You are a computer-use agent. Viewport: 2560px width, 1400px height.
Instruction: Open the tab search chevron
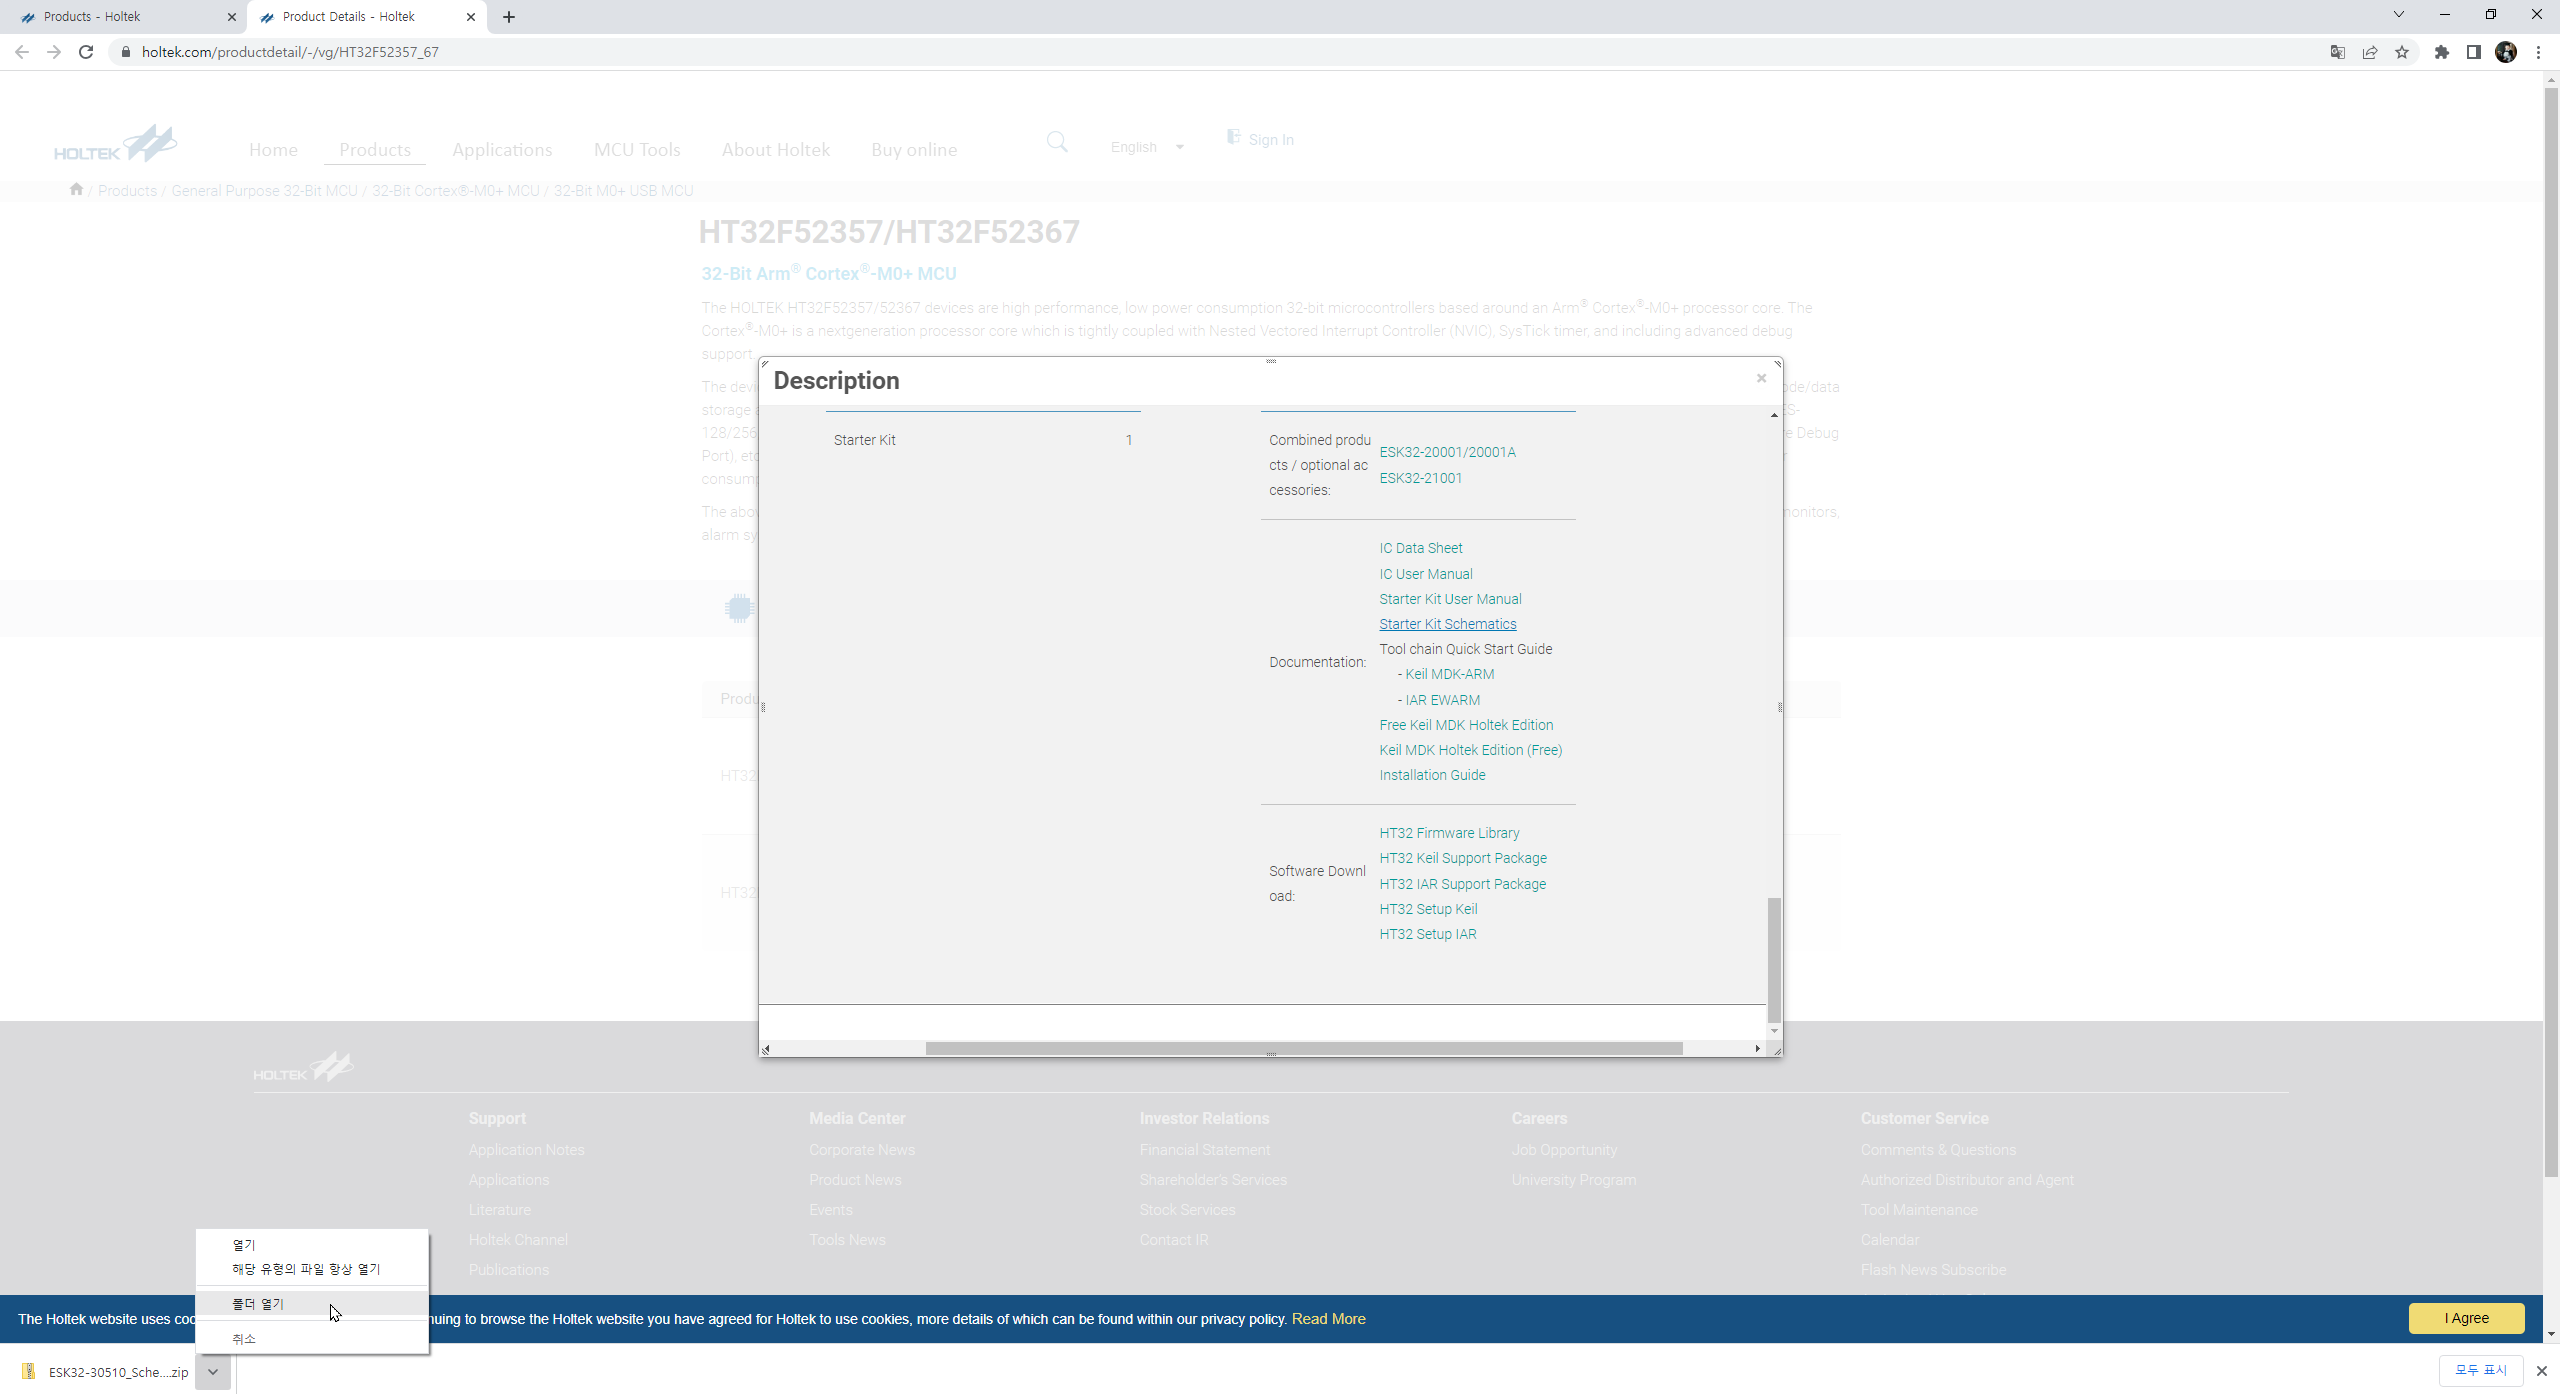coord(2398,14)
